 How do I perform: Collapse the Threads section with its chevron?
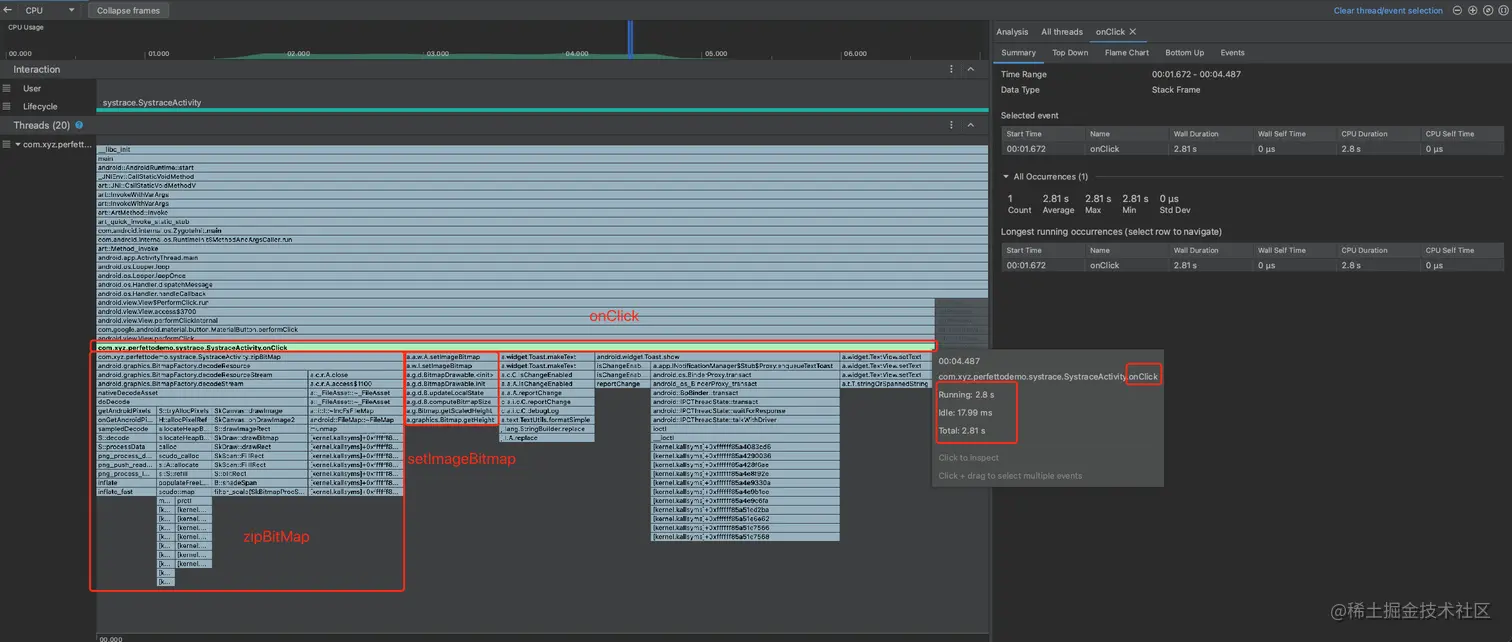click(x=970, y=125)
